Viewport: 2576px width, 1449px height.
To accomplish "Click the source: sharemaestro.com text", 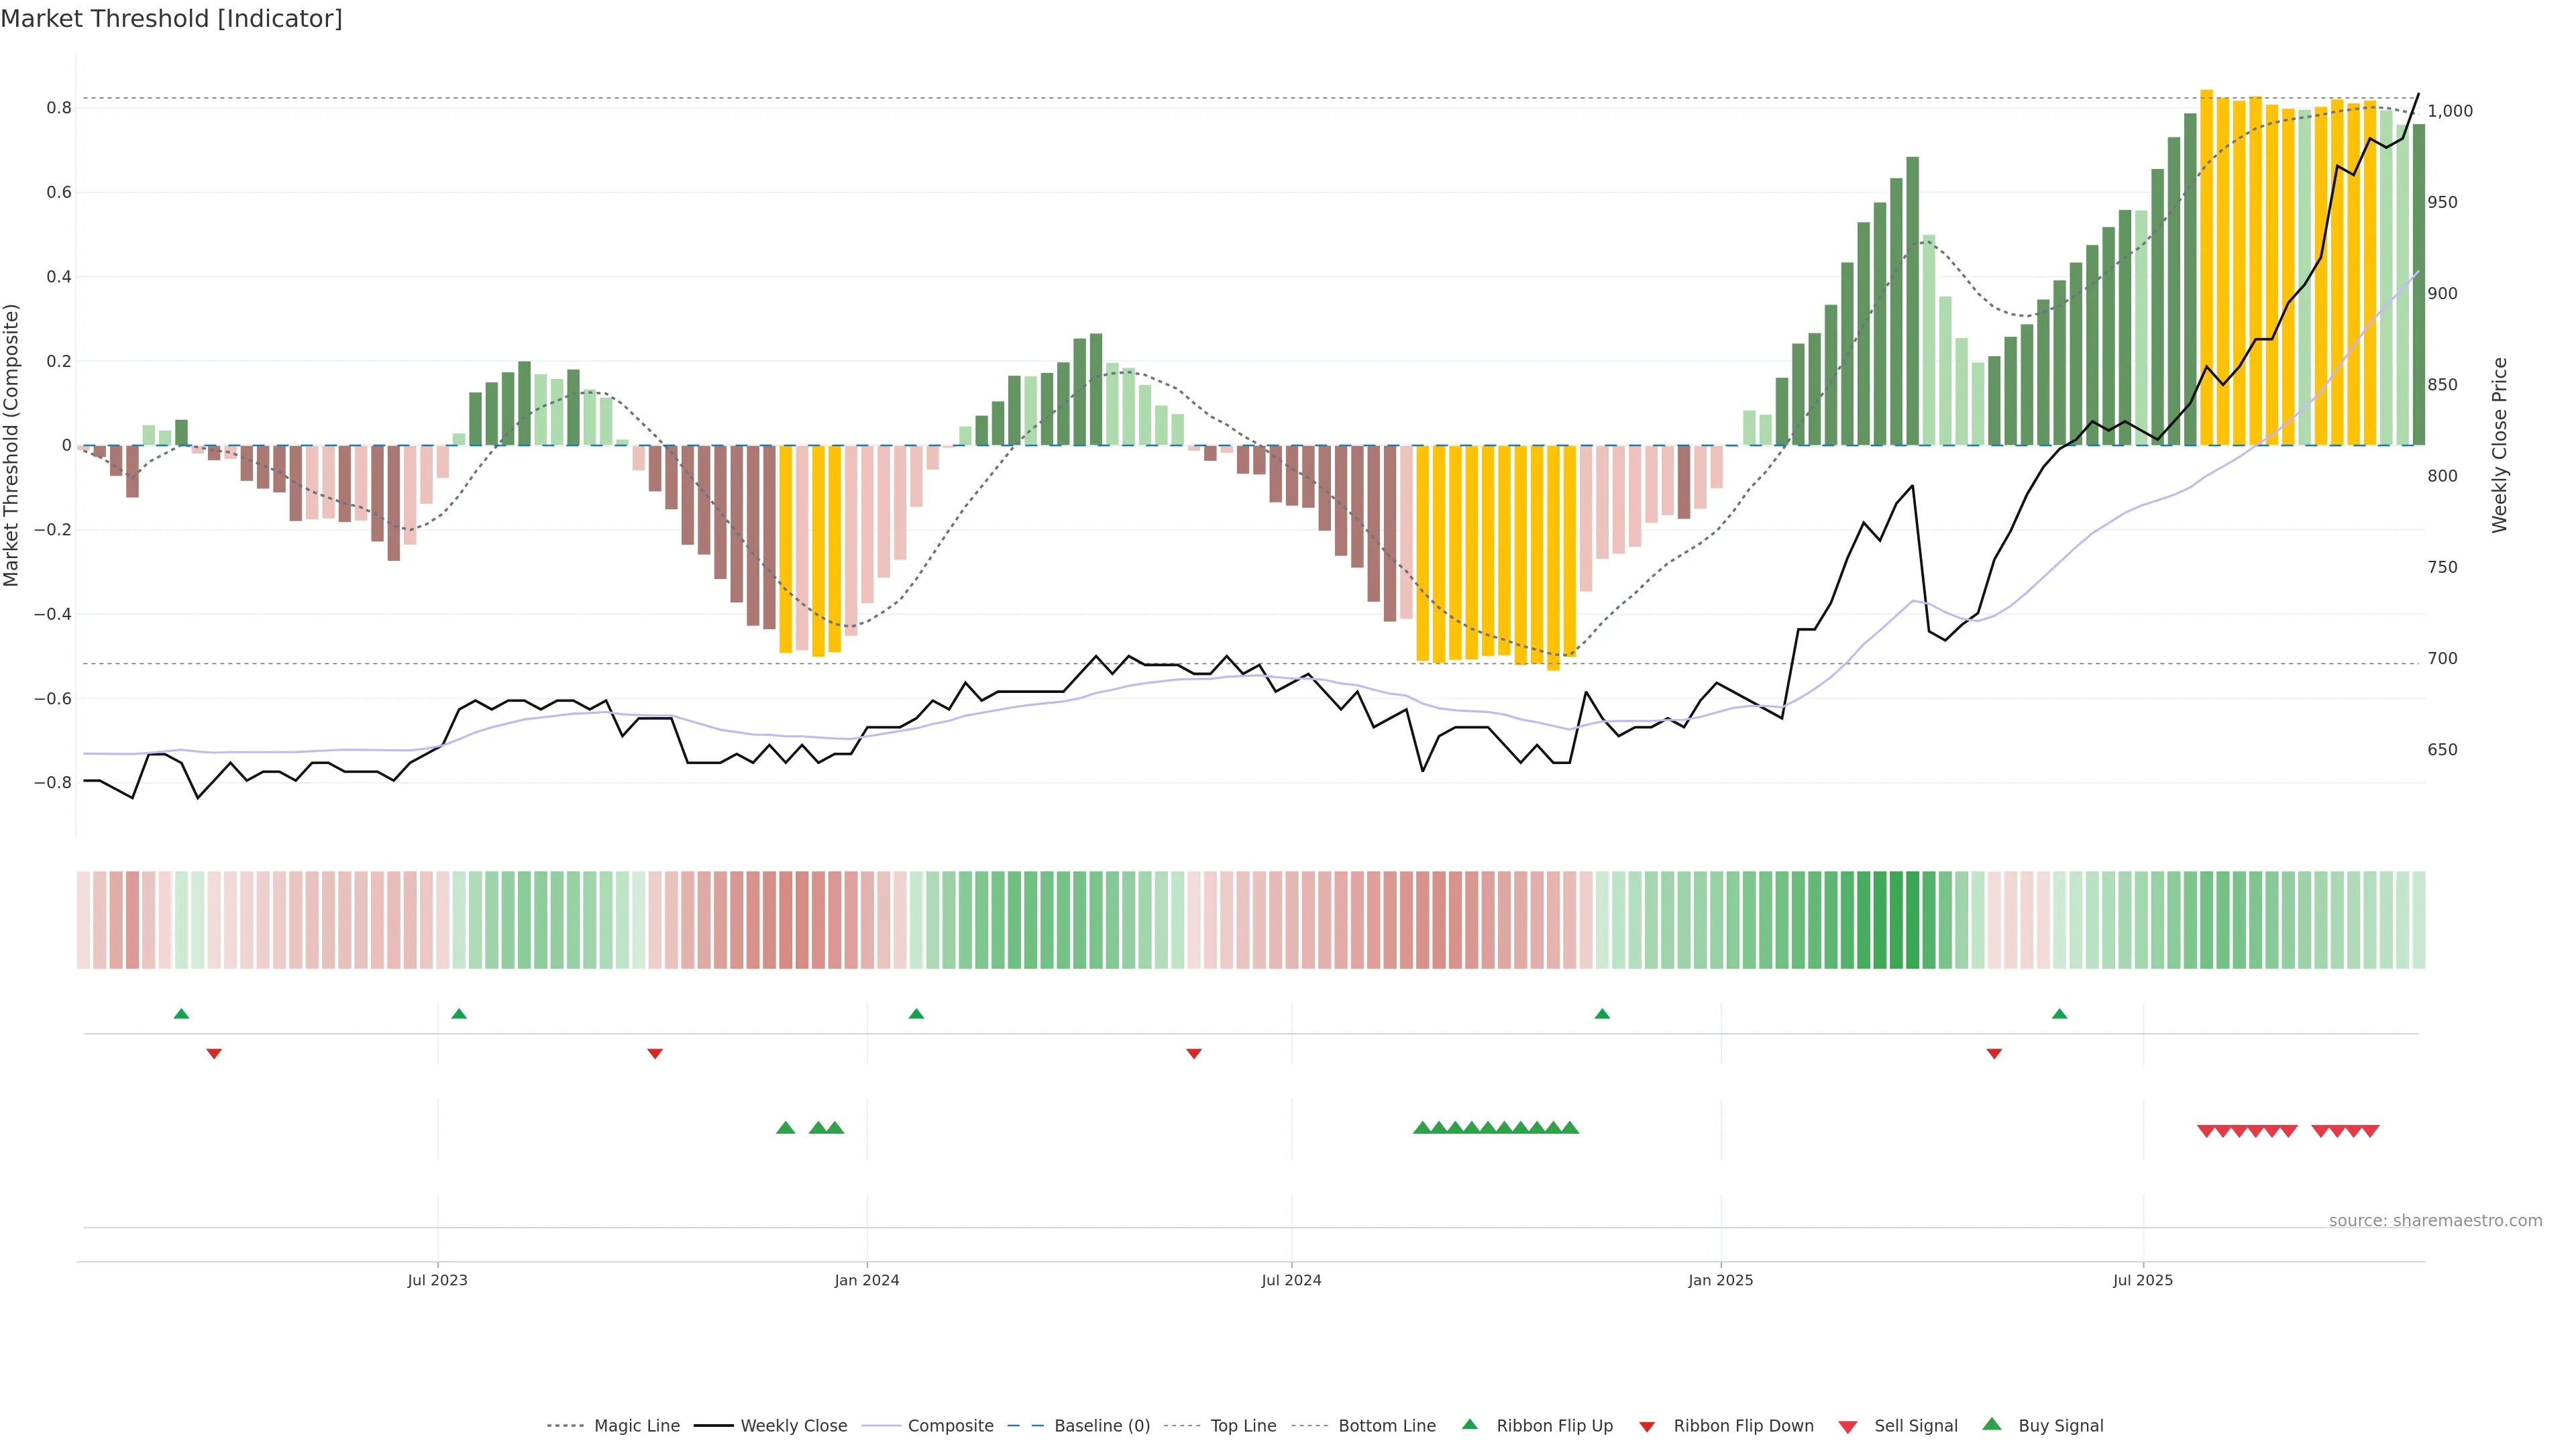I will [x=2435, y=1220].
